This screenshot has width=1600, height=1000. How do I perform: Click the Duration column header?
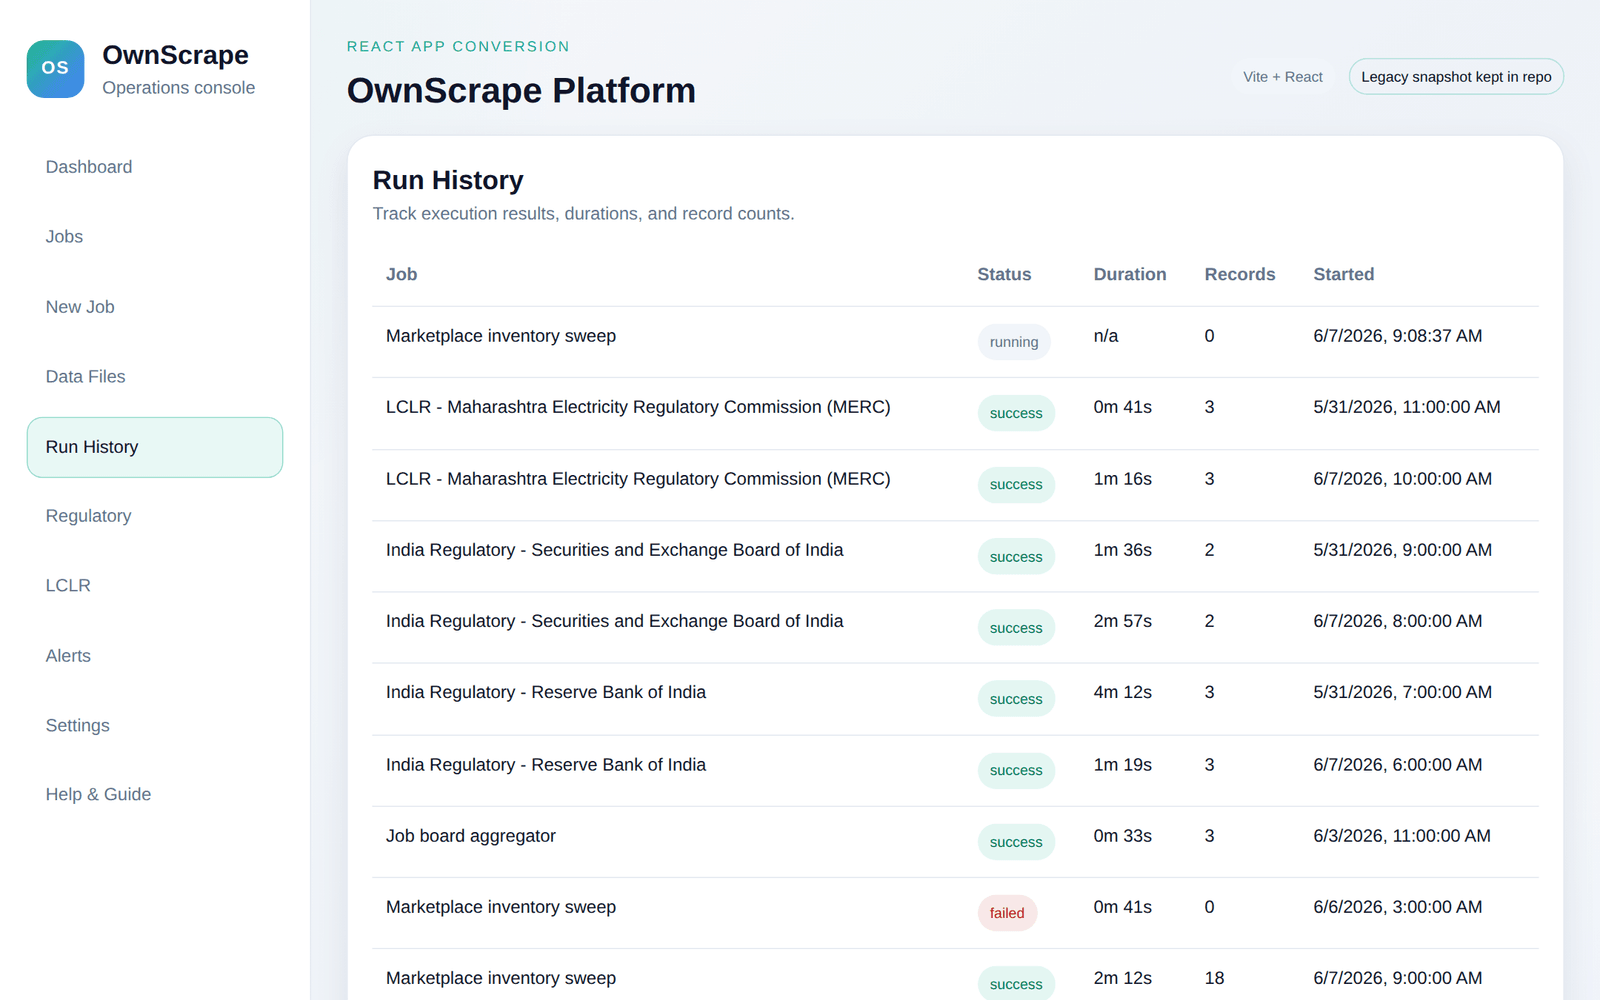click(1130, 274)
